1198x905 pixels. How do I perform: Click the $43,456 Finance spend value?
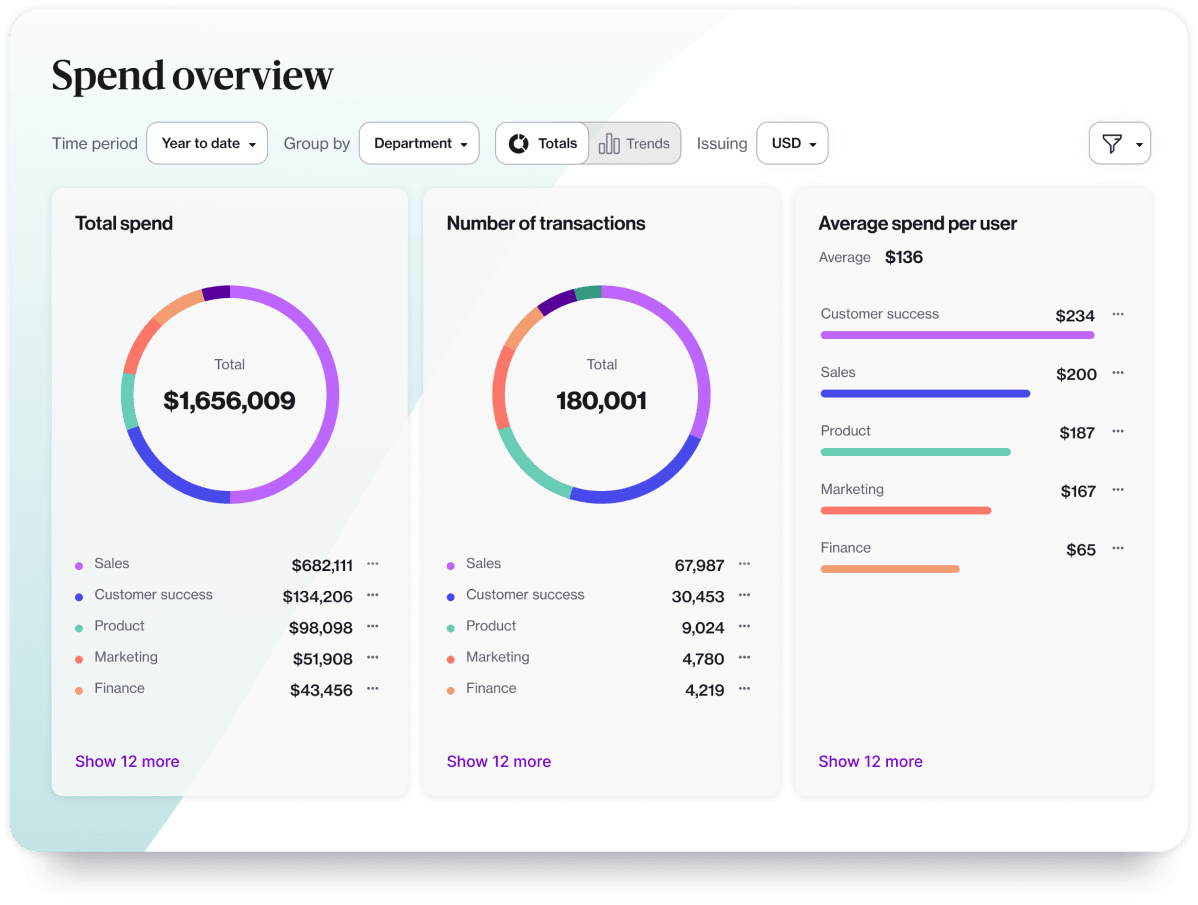pyautogui.click(x=321, y=691)
